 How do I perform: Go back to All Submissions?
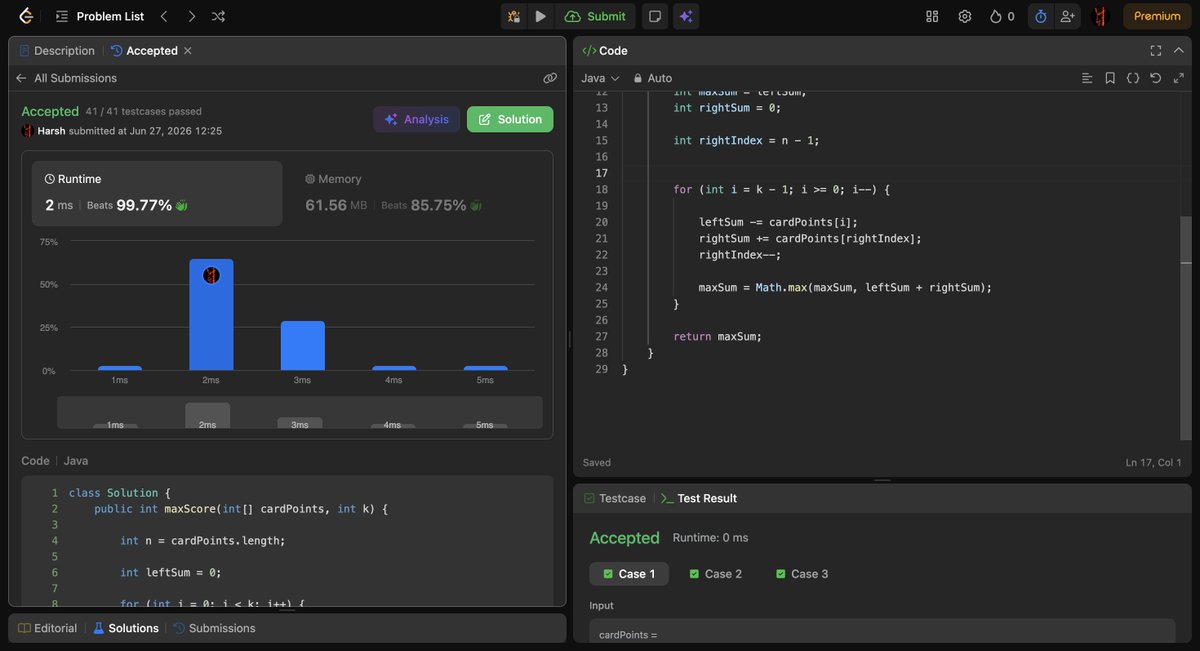[x=66, y=78]
